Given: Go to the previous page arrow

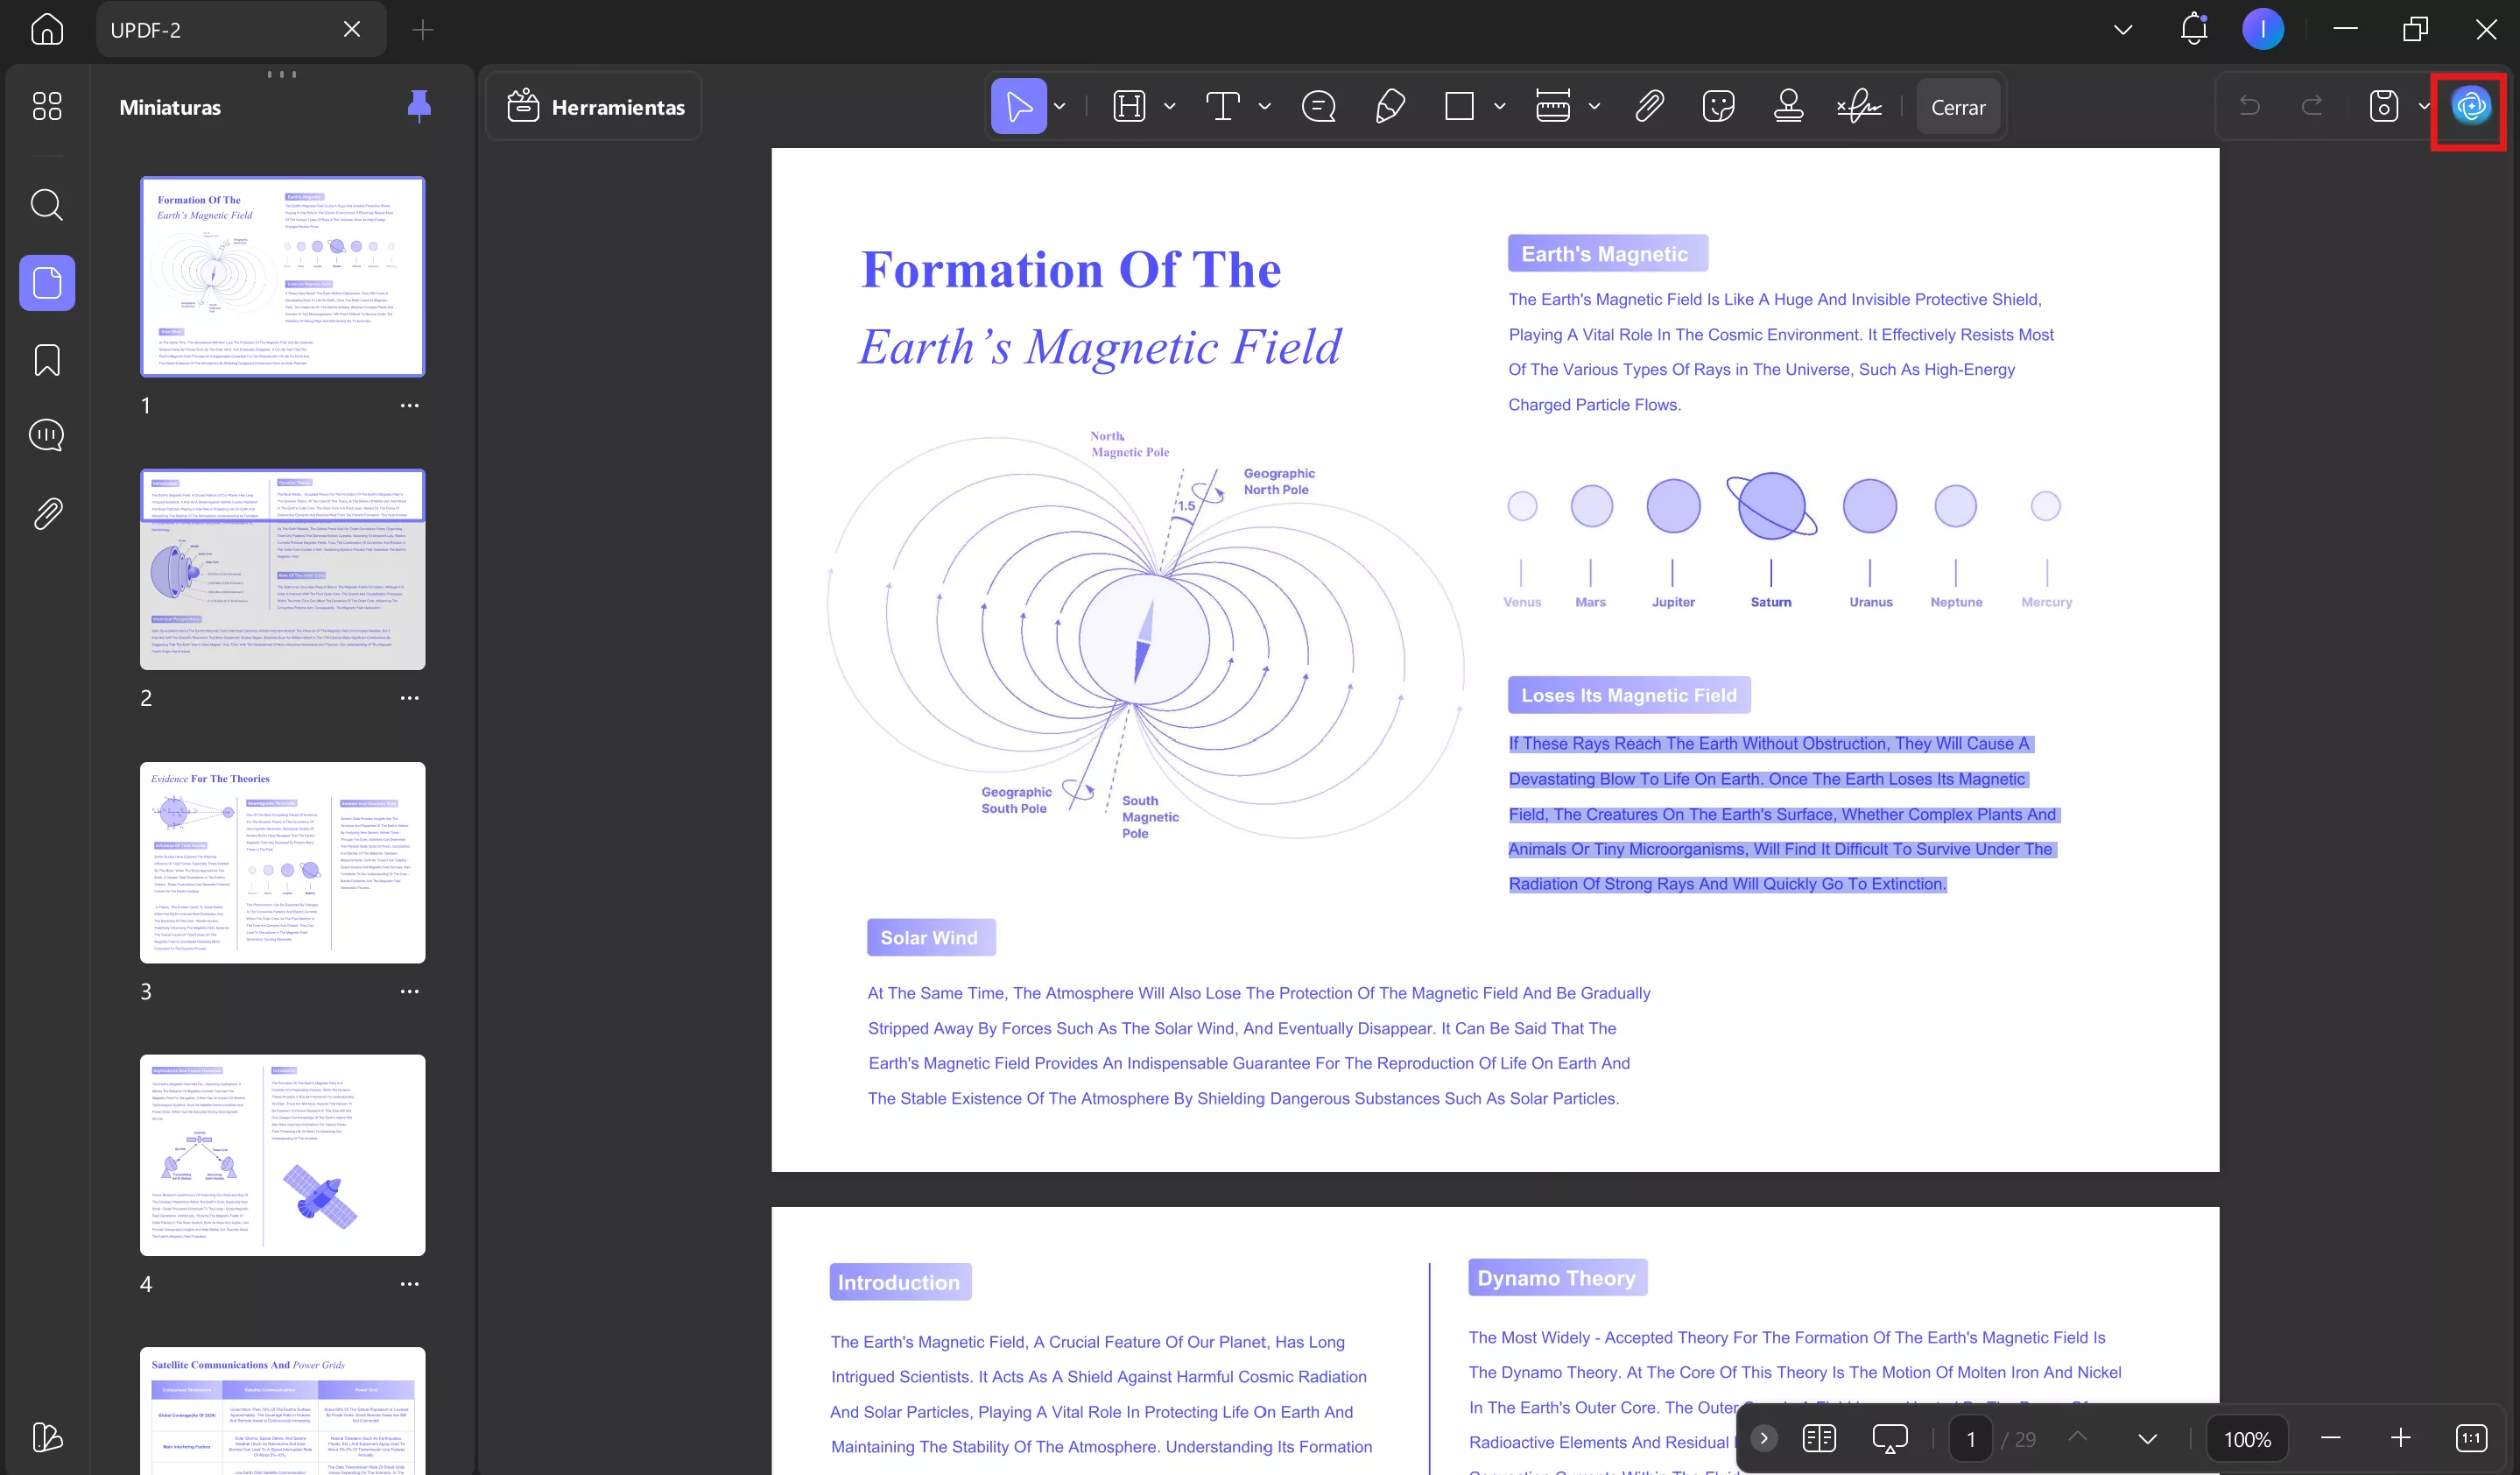Looking at the screenshot, I should tap(2077, 1436).
